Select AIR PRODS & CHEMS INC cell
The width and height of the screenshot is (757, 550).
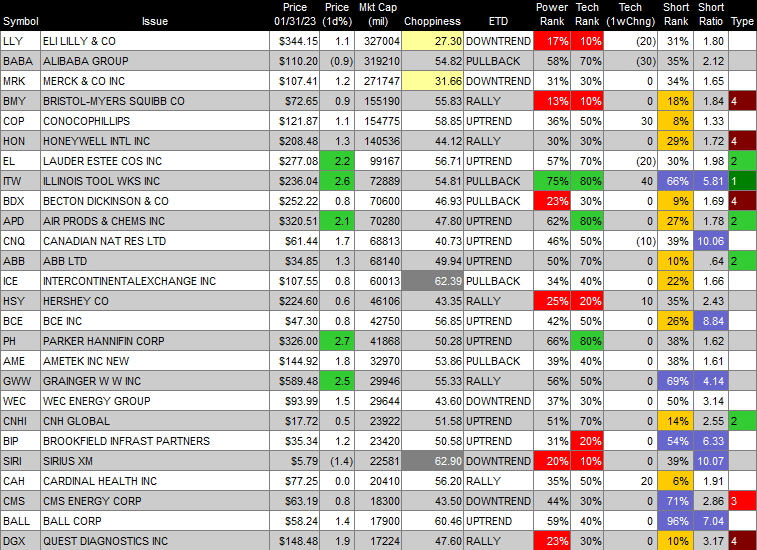coord(155,221)
